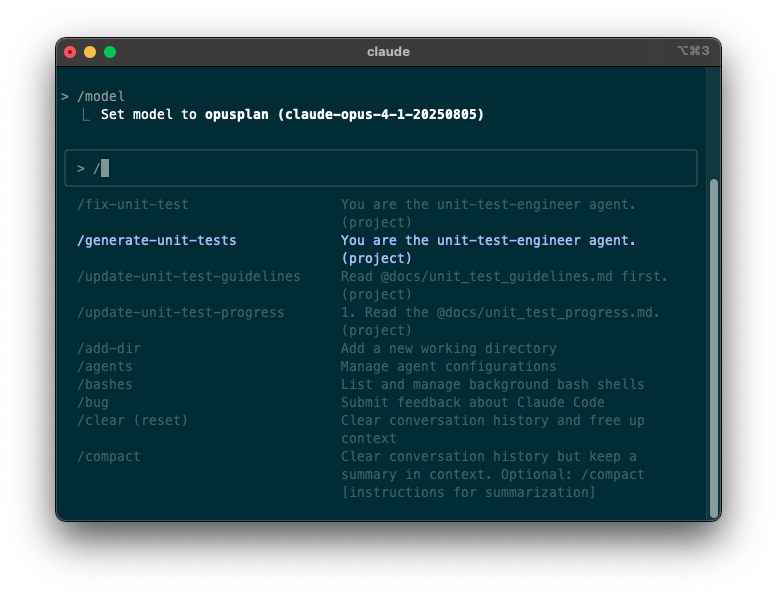Image resolution: width=777 pixels, height=595 pixels.
Task: Click '1. Read the @docs/unit_test_progress.md.' description
Action: click(500, 313)
